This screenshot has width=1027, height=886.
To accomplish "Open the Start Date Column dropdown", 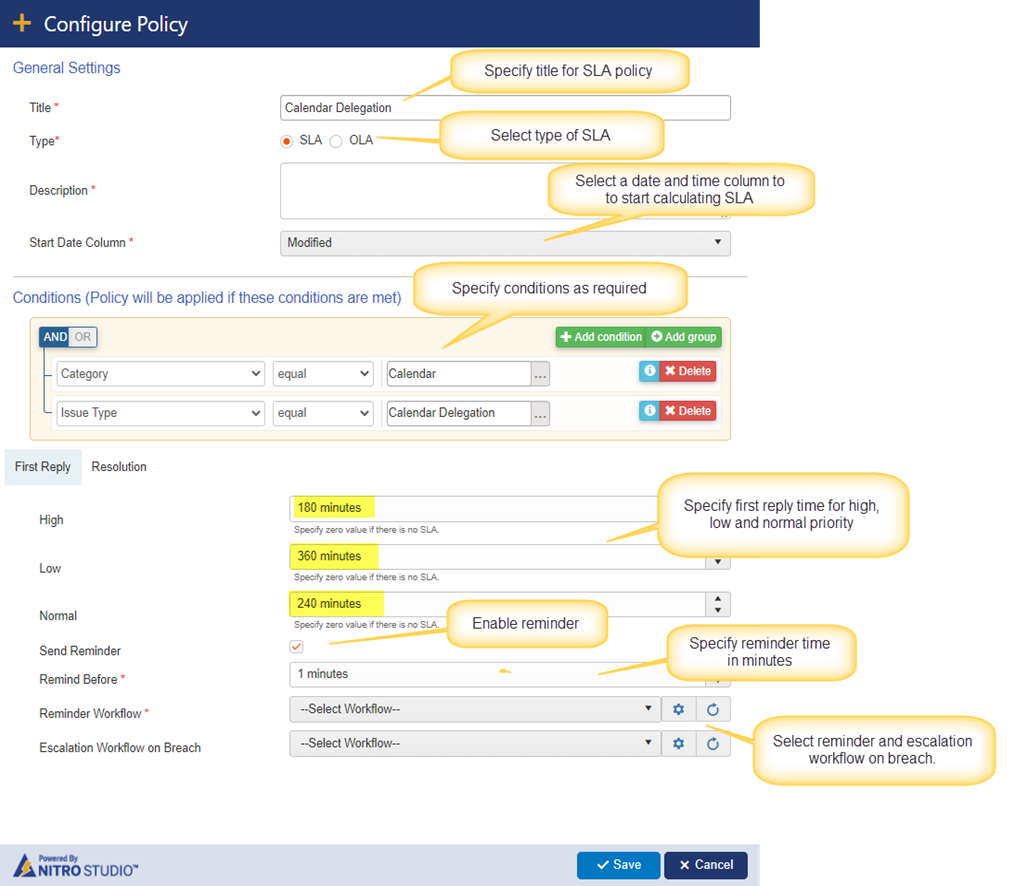I will coord(505,243).
